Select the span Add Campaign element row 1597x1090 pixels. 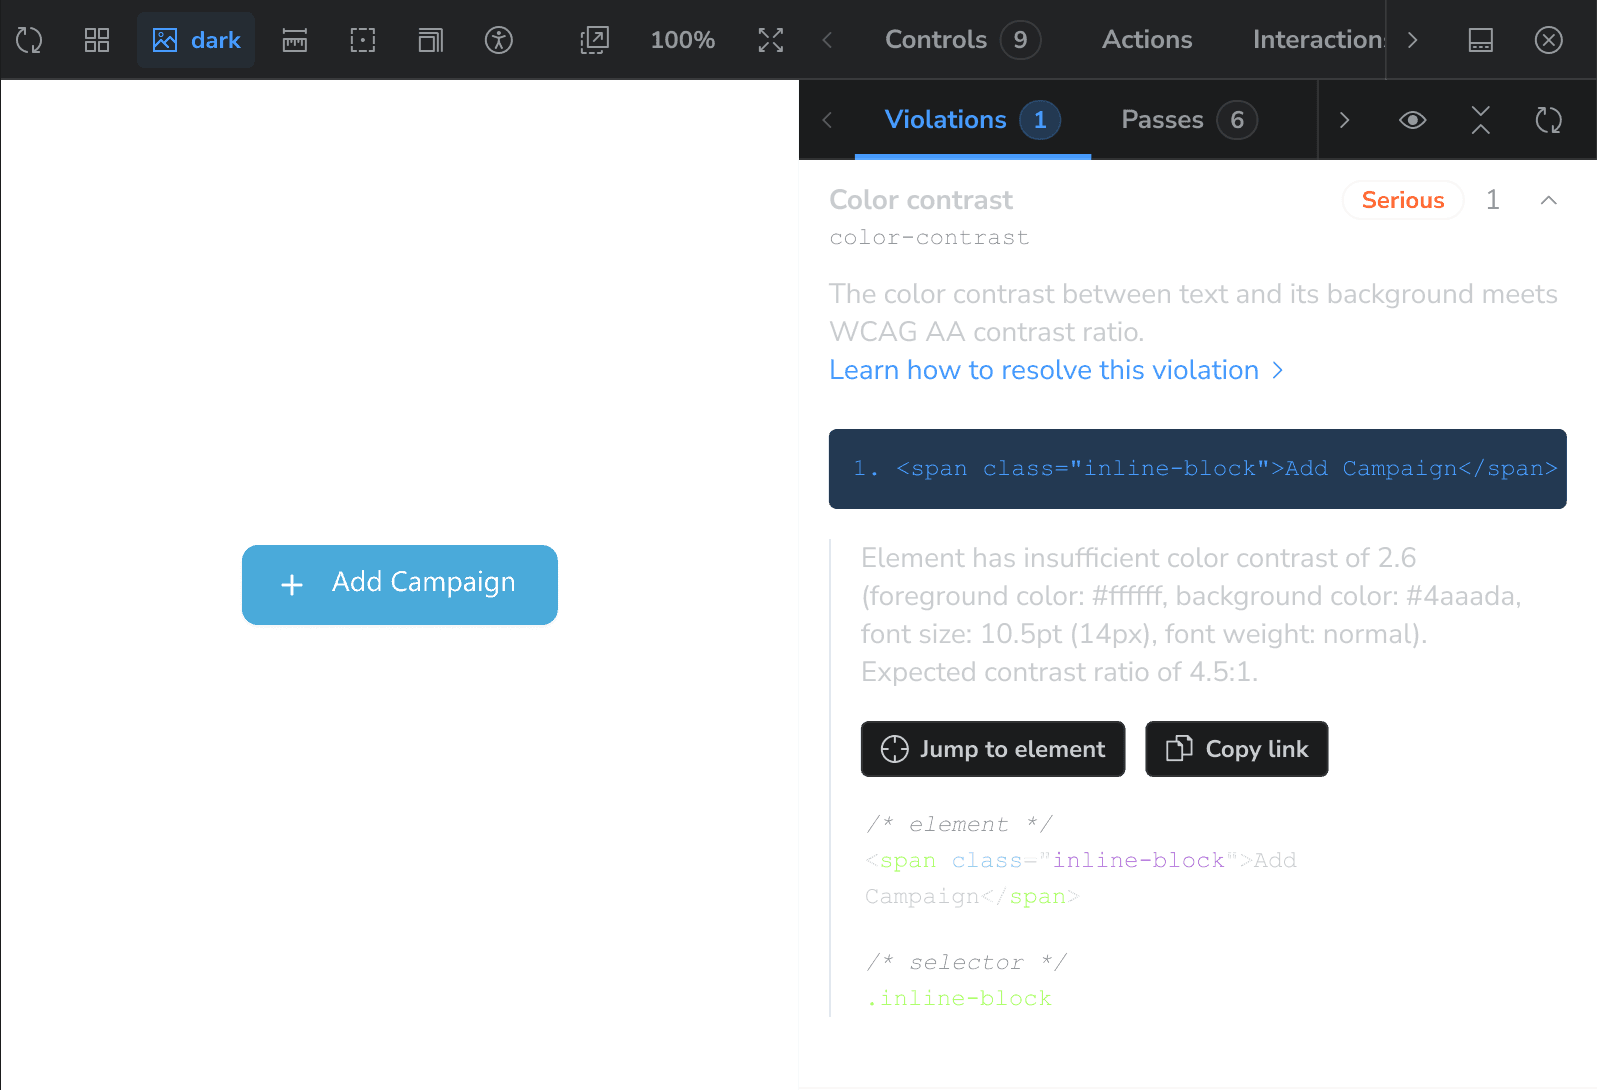[x=1198, y=469]
